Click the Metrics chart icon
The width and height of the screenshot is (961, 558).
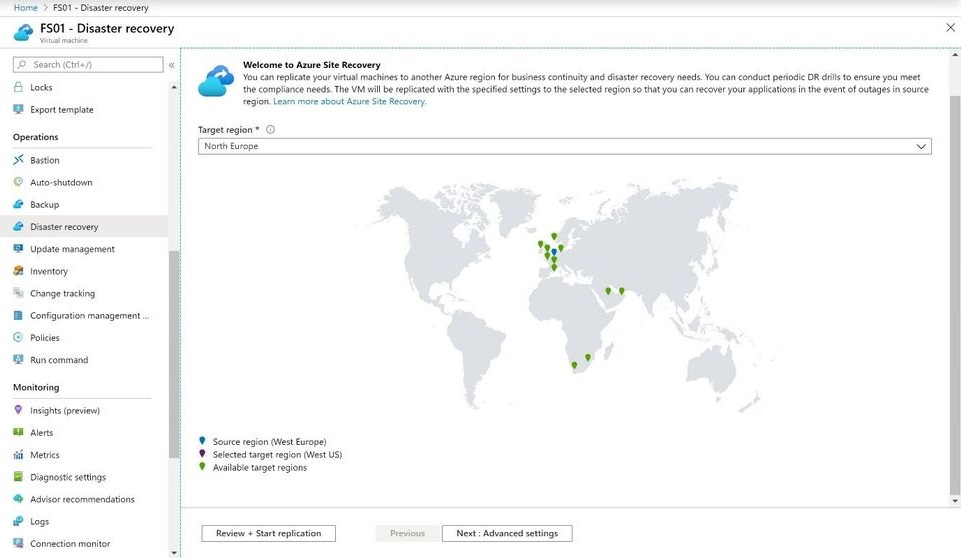[18, 454]
